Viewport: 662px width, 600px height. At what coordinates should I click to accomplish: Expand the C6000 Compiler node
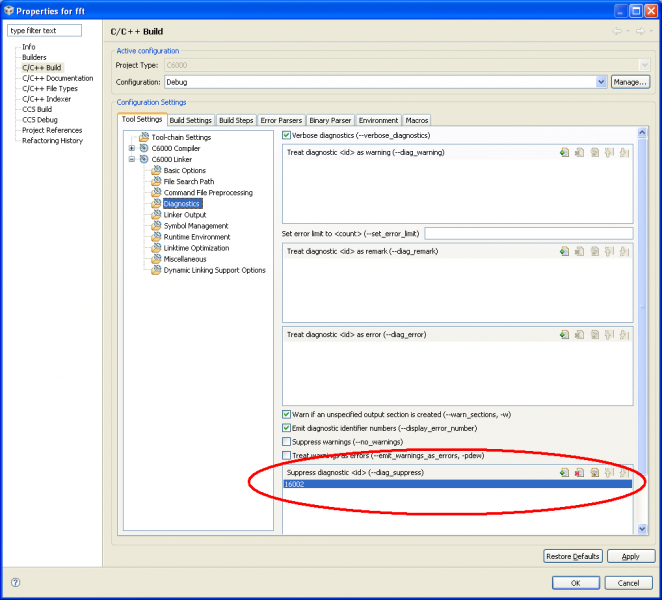(x=132, y=148)
